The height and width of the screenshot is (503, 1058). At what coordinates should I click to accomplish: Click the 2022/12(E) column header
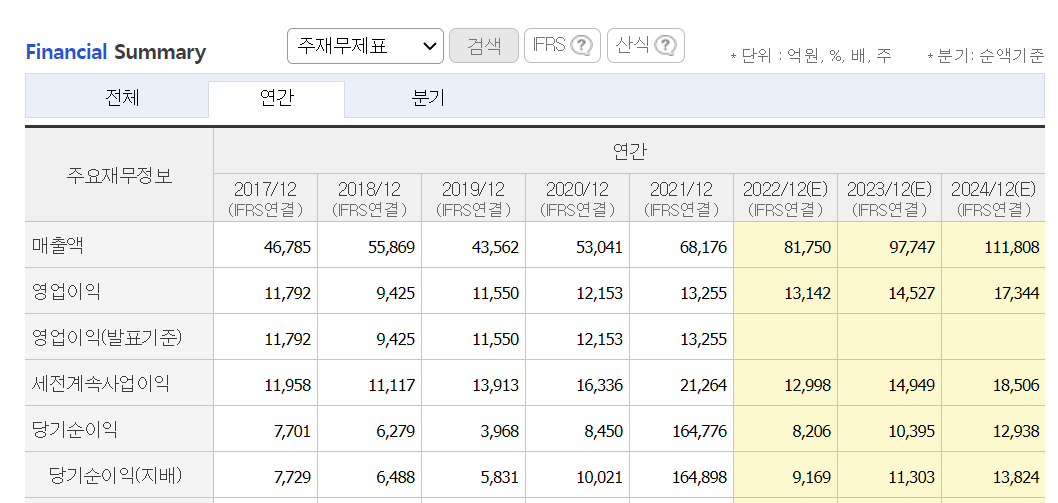tap(785, 198)
